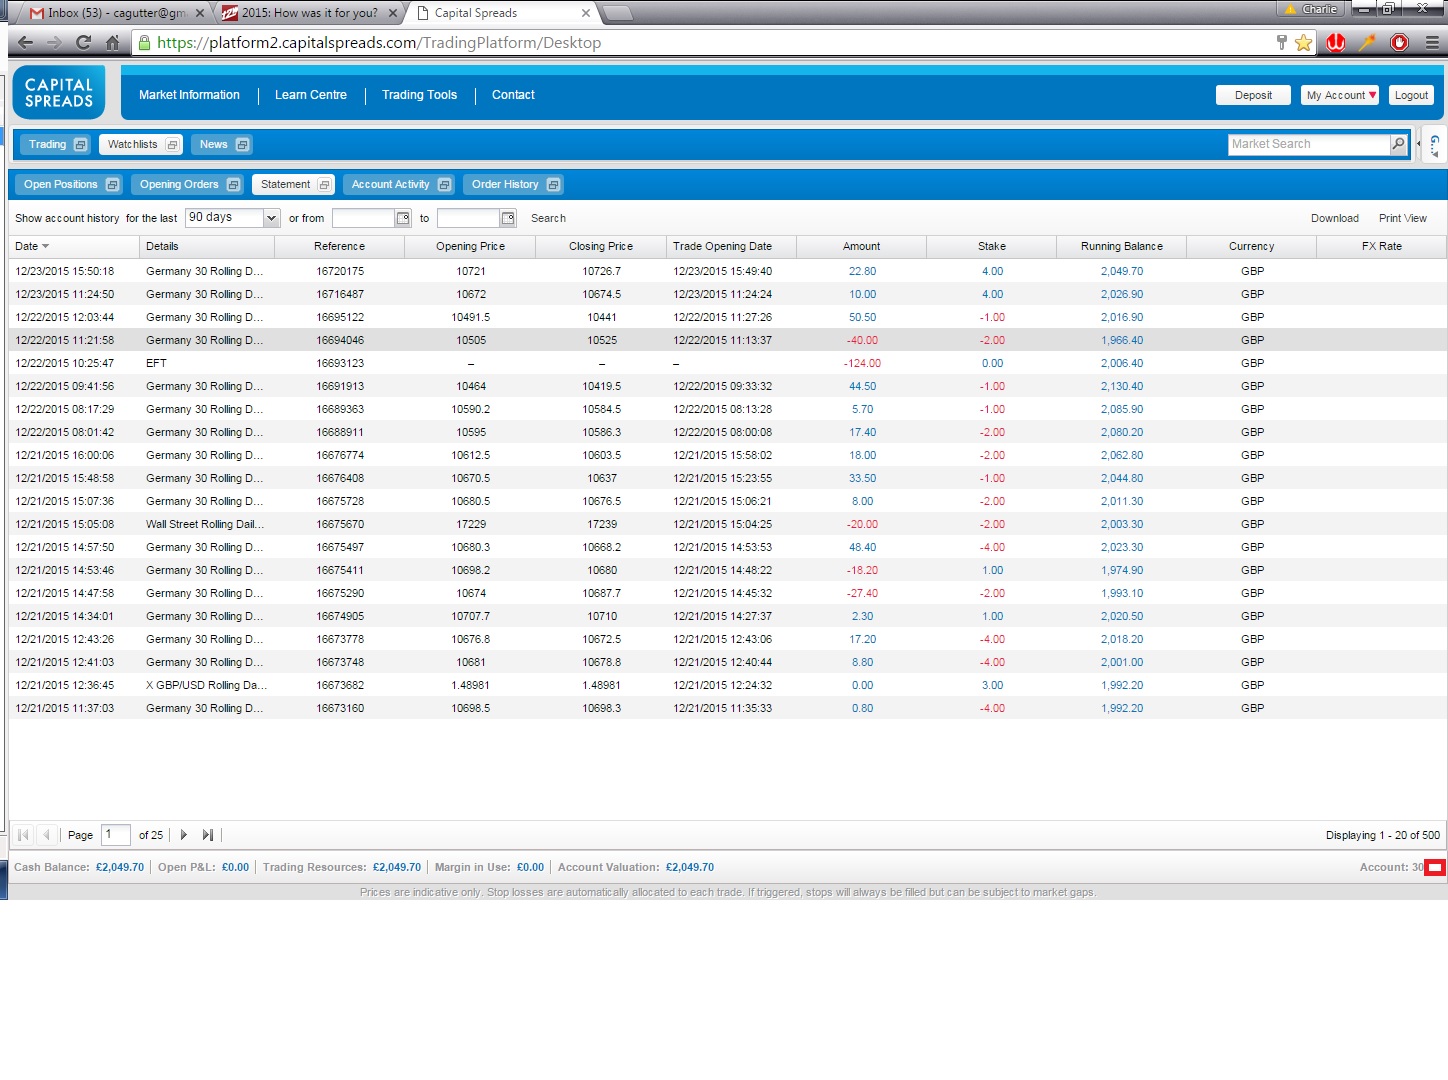Pop out the Watchlists panel icon
Viewport: 1448px width, 1080px height.
point(172,145)
